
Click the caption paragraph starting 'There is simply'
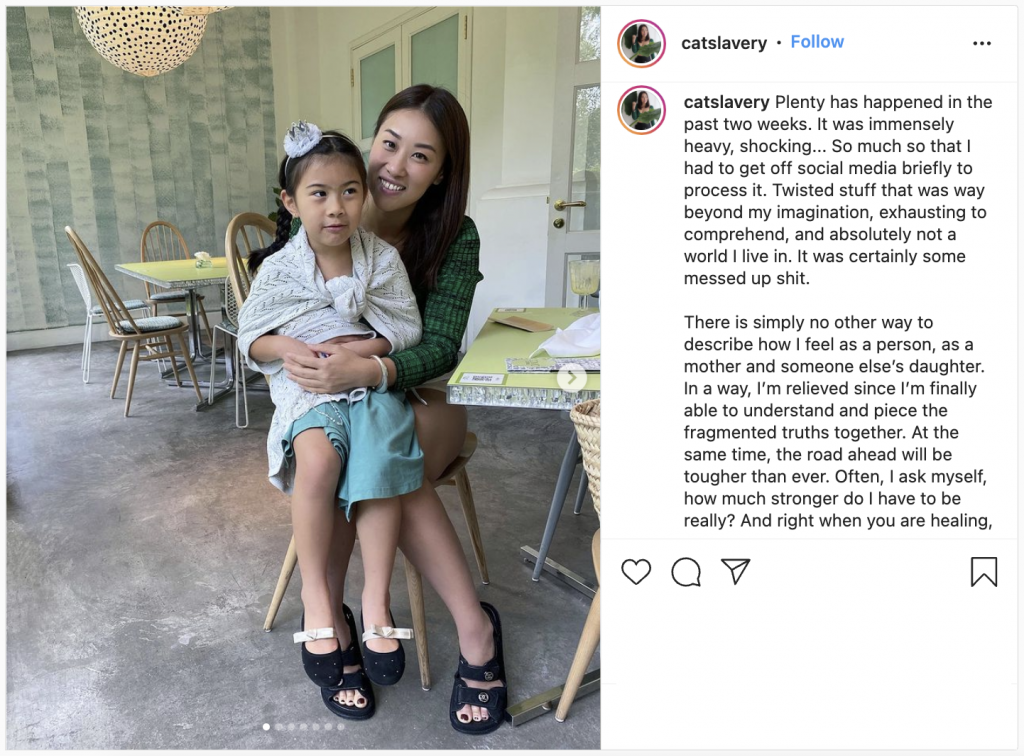tap(837, 421)
